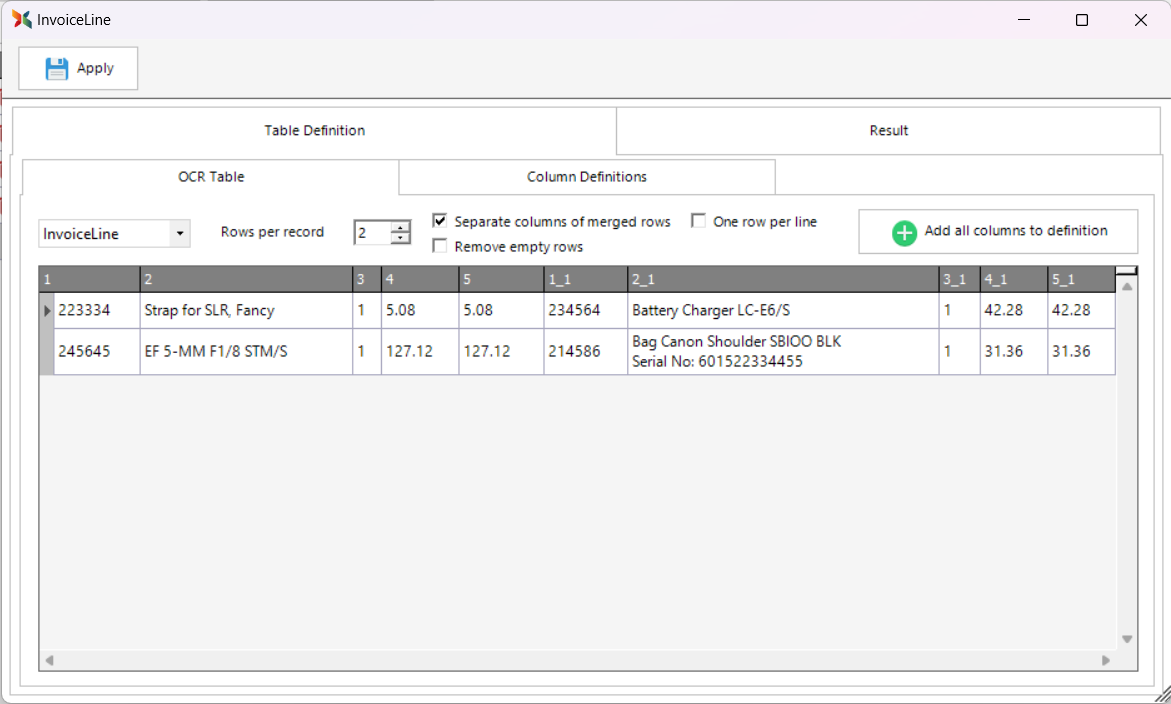Click the green plus add-columns icon
The width and height of the screenshot is (1171, 704).
[904, 232]
